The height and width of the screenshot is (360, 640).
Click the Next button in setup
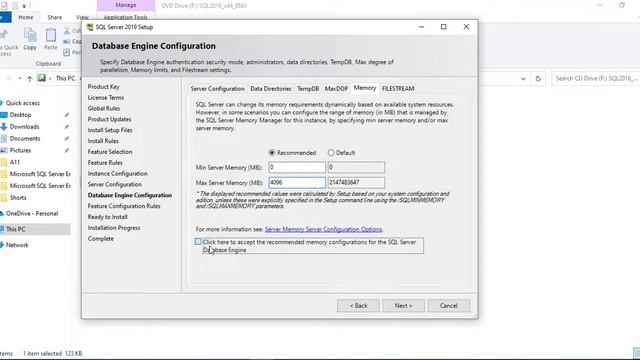(403, 306)
